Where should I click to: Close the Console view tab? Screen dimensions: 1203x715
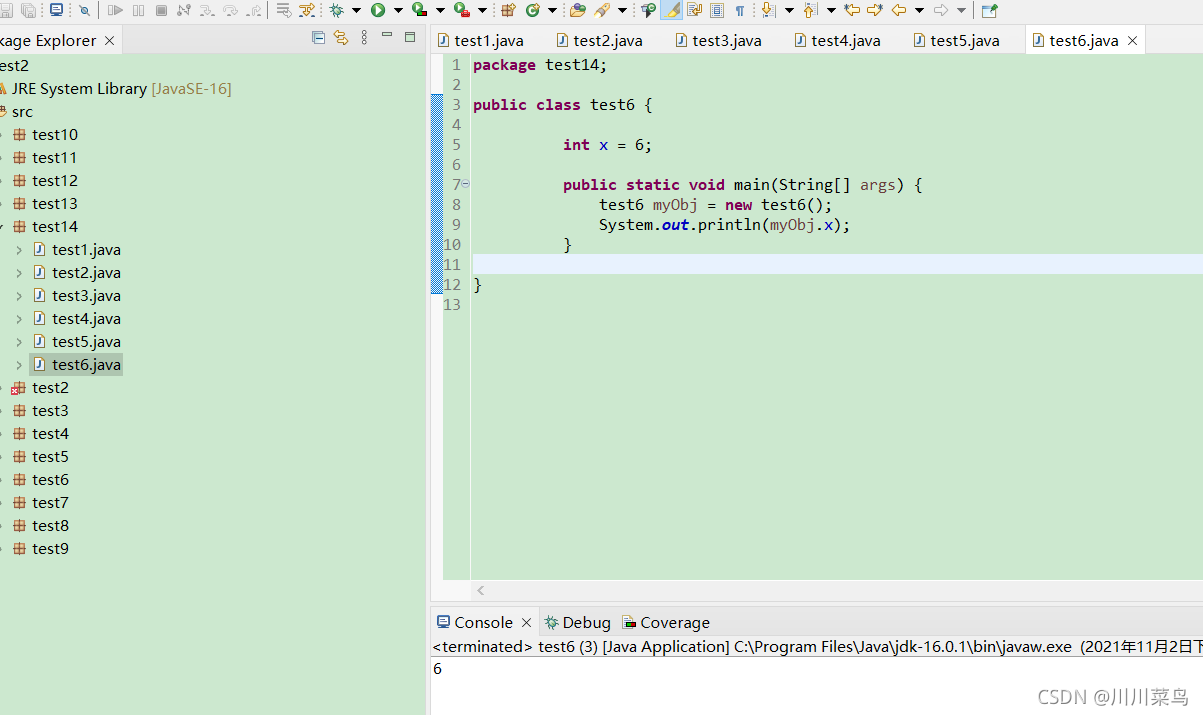[526, 622]
